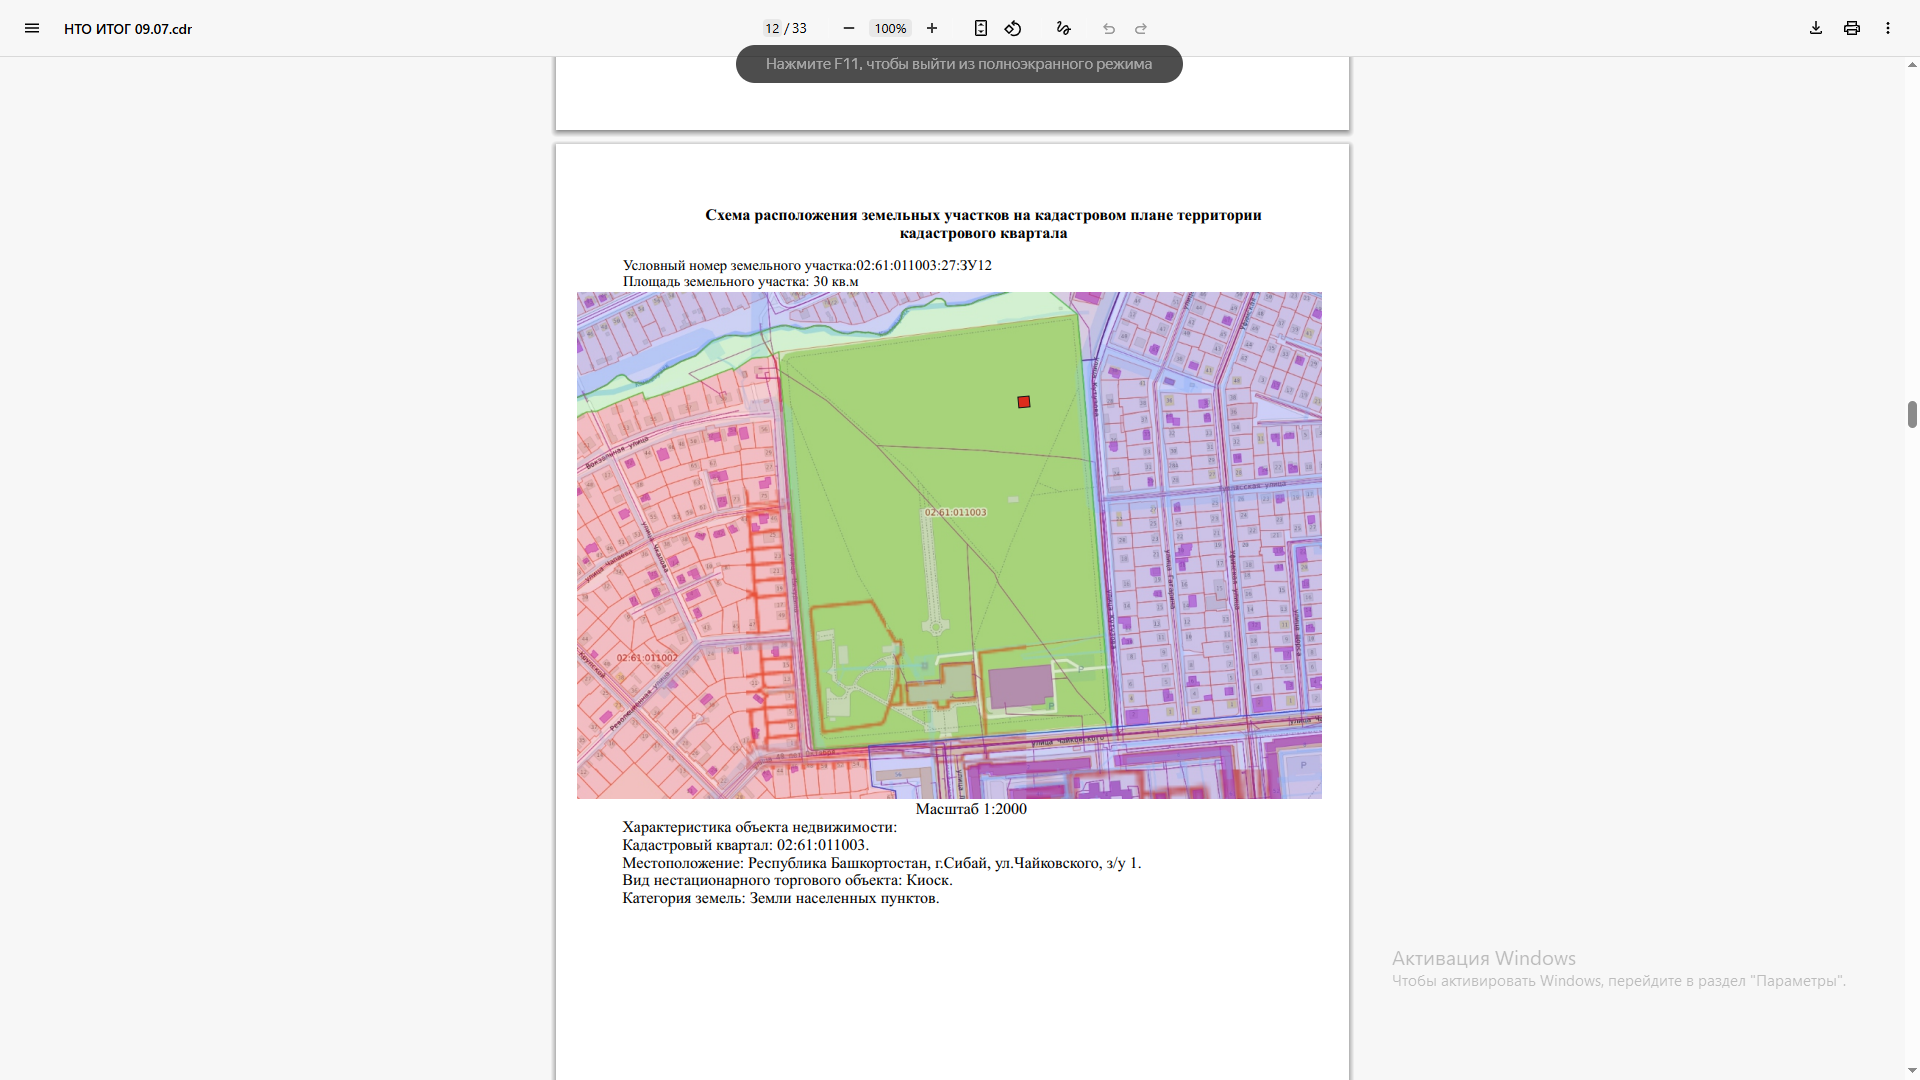Click the line 'Кадастровый квартал: 02:61:011003.'

pos(745,845)
